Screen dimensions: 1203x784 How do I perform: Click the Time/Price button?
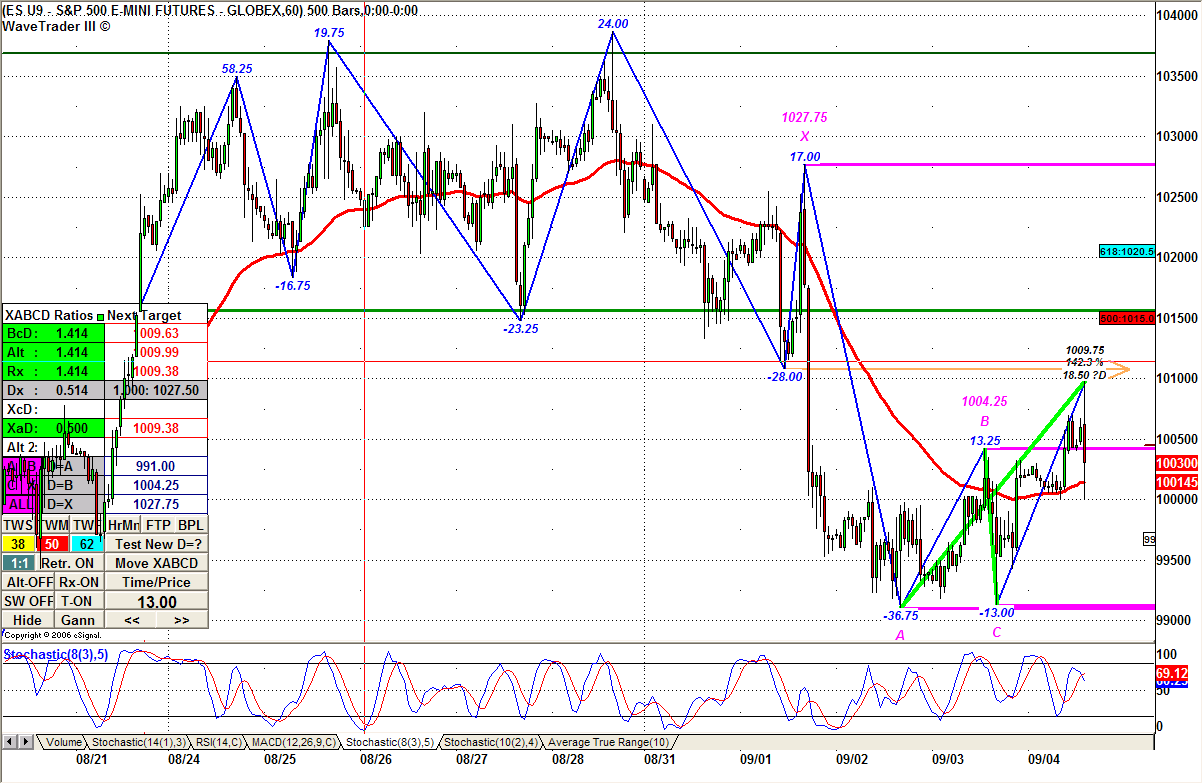tap(157, 582)
